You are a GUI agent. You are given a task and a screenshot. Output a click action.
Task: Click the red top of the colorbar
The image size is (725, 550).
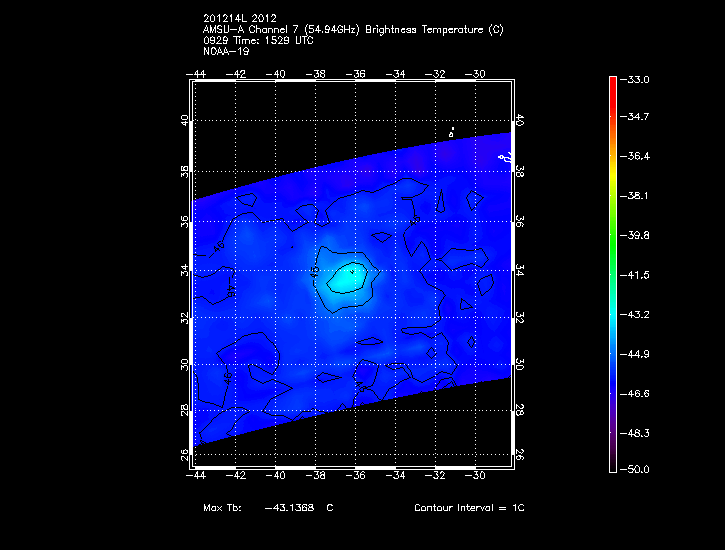coord(612,84)
